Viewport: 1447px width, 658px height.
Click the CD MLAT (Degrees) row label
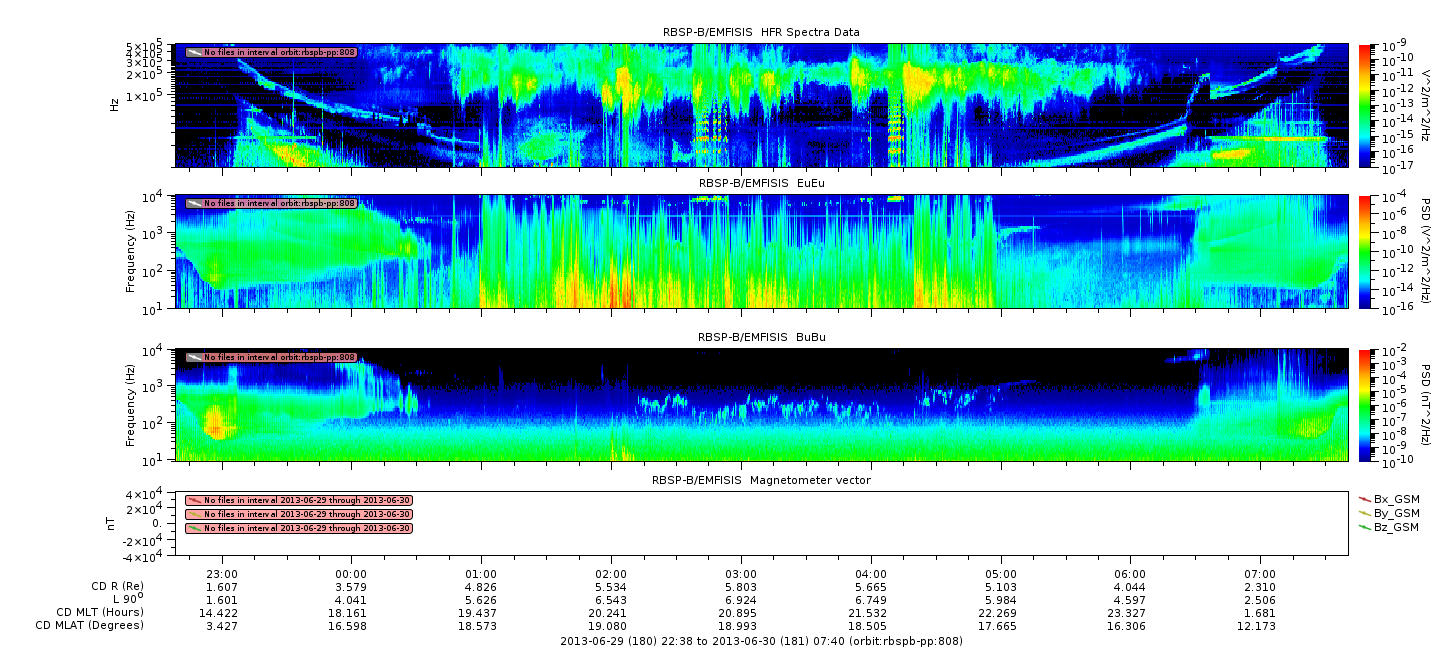click(91, 626)
